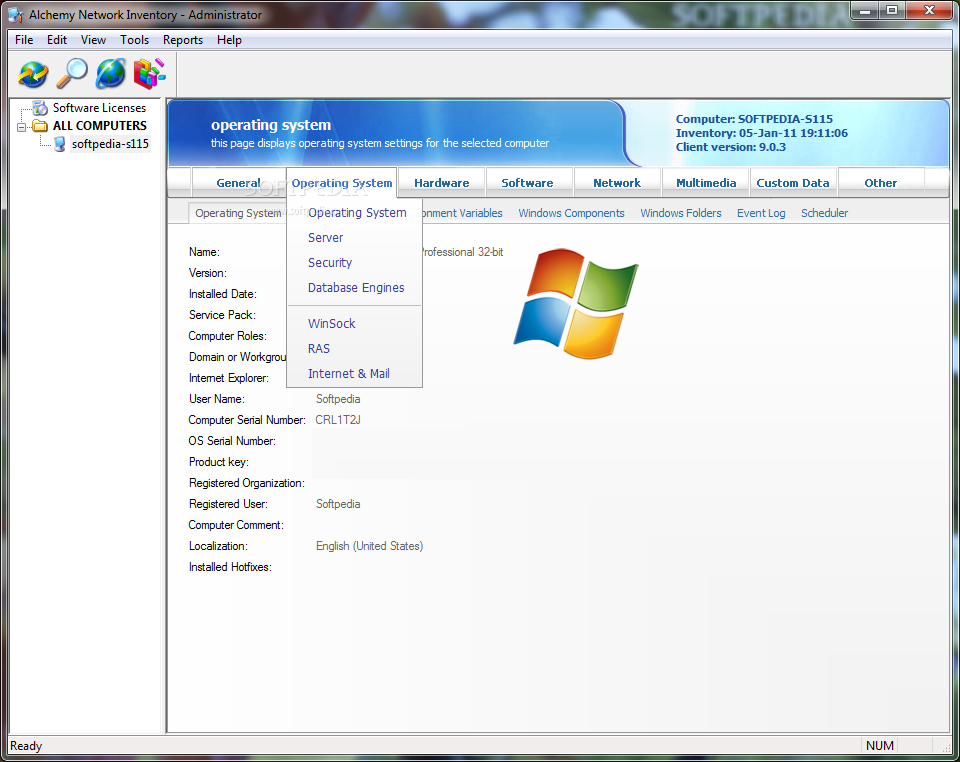The width and height of the screenshot is (960, 762).
Task: Open the Help menu
Action: coord(229,40)
